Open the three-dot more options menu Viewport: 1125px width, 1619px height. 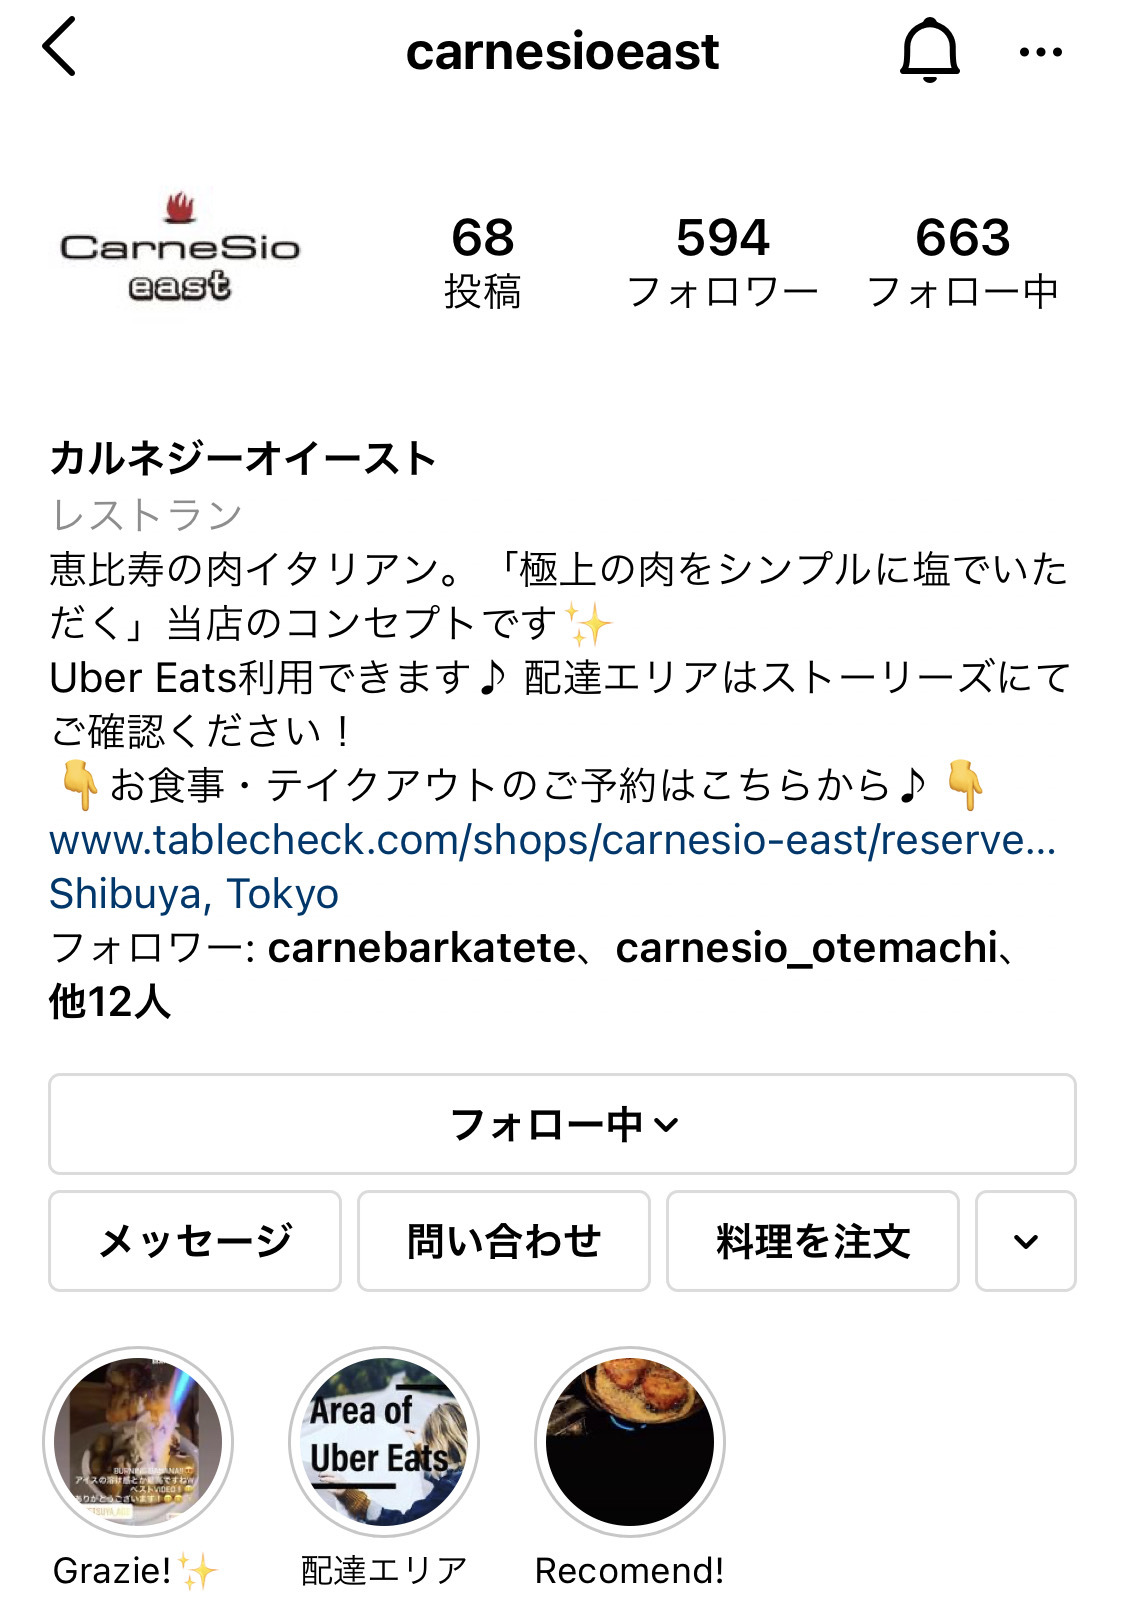[1040, 52]
